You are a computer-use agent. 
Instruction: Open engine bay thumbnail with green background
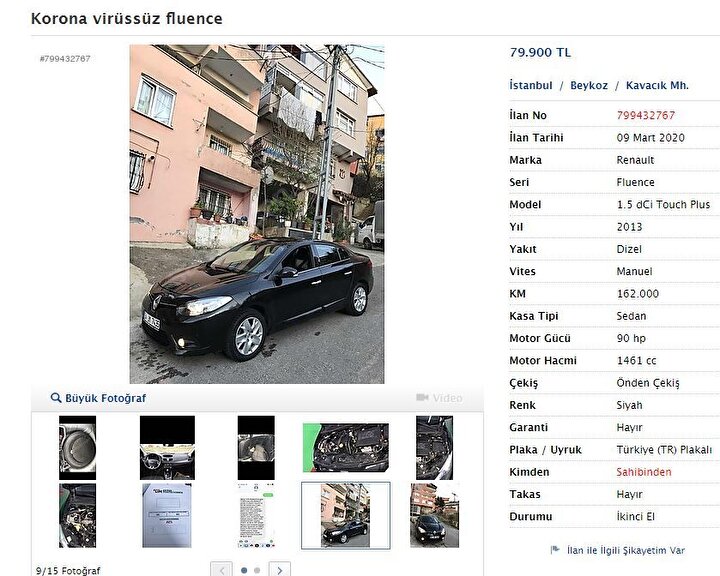click(x=346, y=448)
